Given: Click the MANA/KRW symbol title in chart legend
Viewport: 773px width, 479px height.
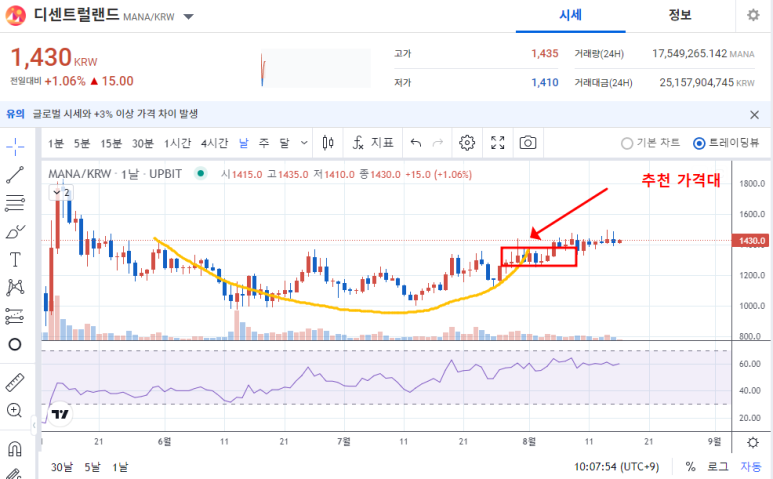Looking at the screenshot, I should (x=79, y=174).
